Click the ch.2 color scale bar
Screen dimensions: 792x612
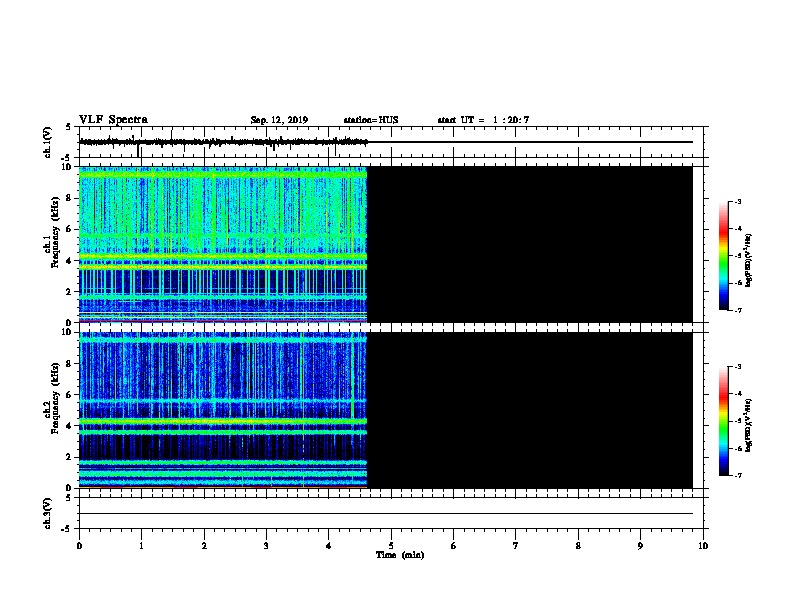pos(723,421)
